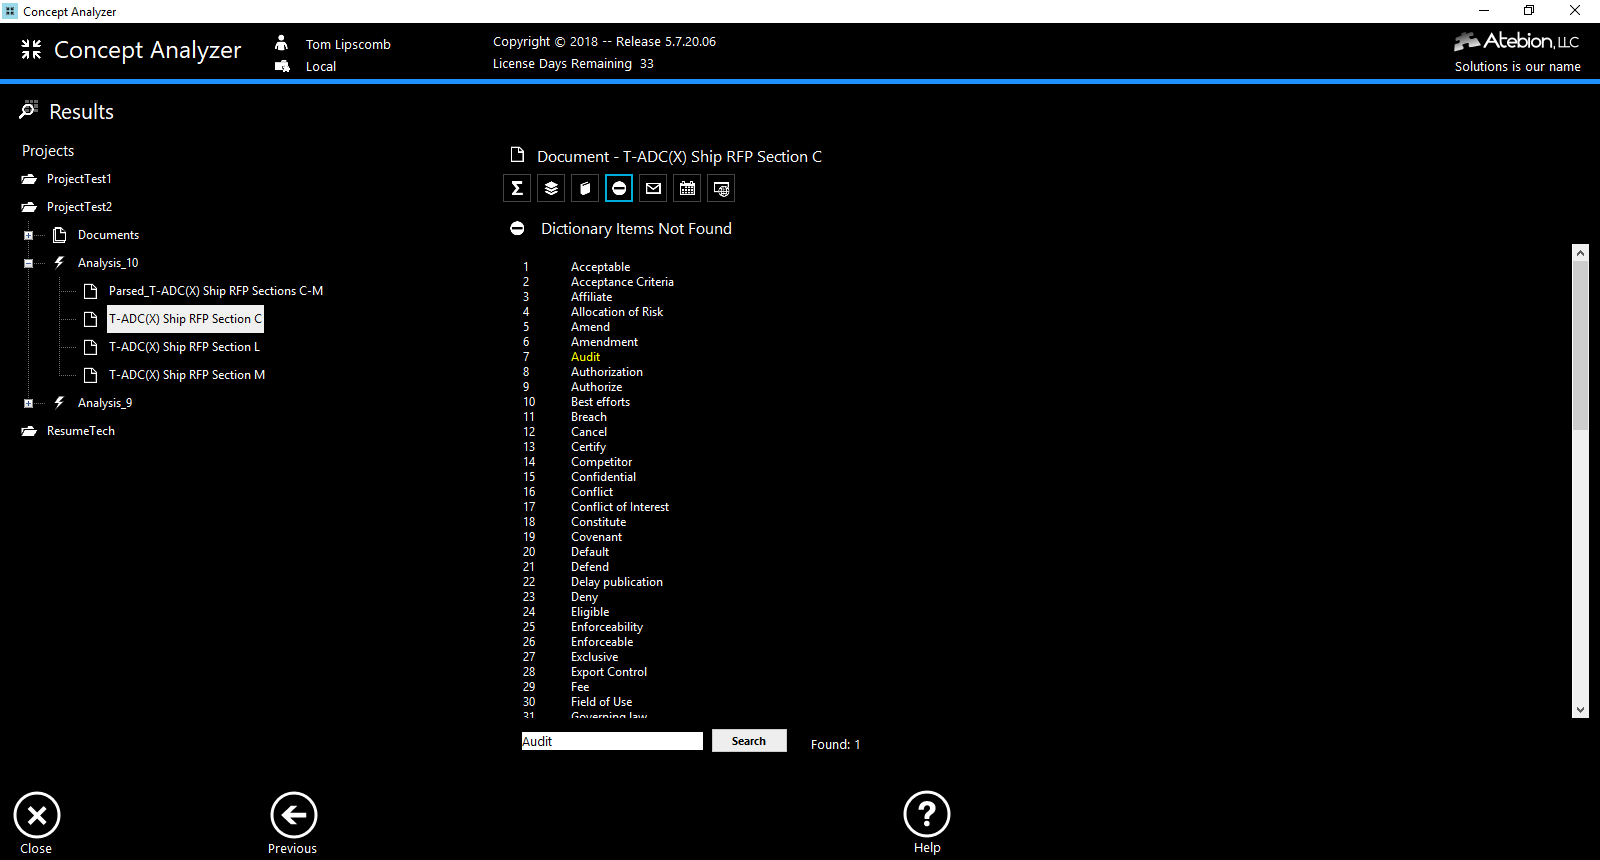
Task: Select the Exclusive entry
Action: pos(594,657)
